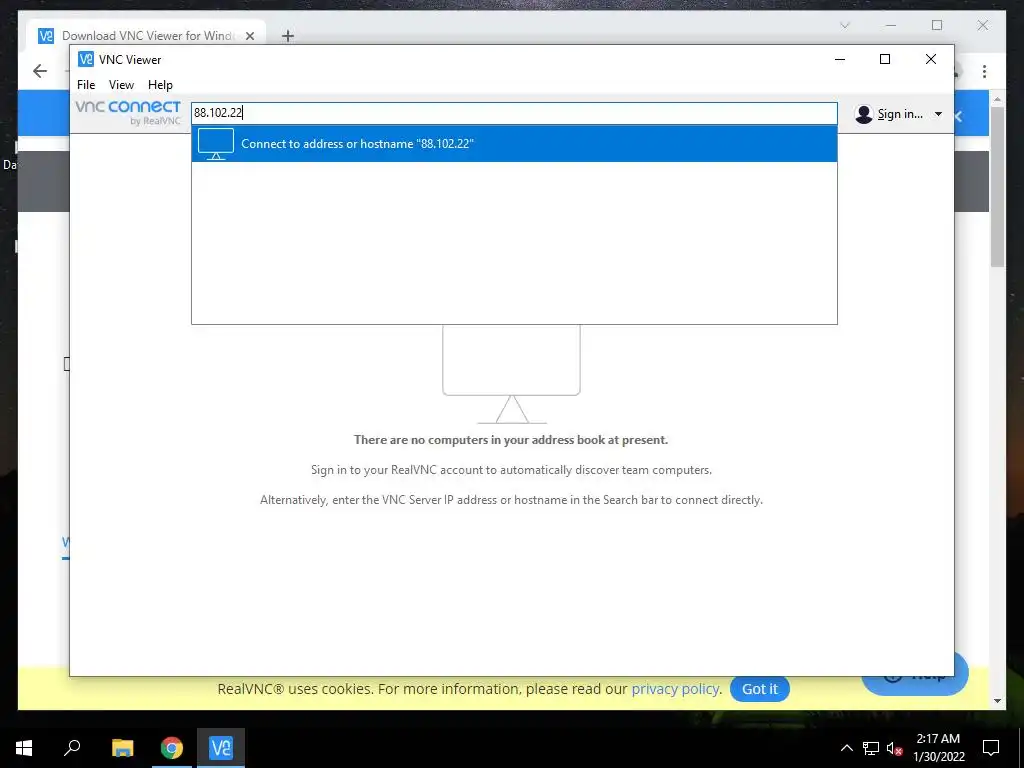Select Connect to address or hostname "88.102.22" suggestion
Screen dimensions: 1024x768
click(x=514, y=144)
